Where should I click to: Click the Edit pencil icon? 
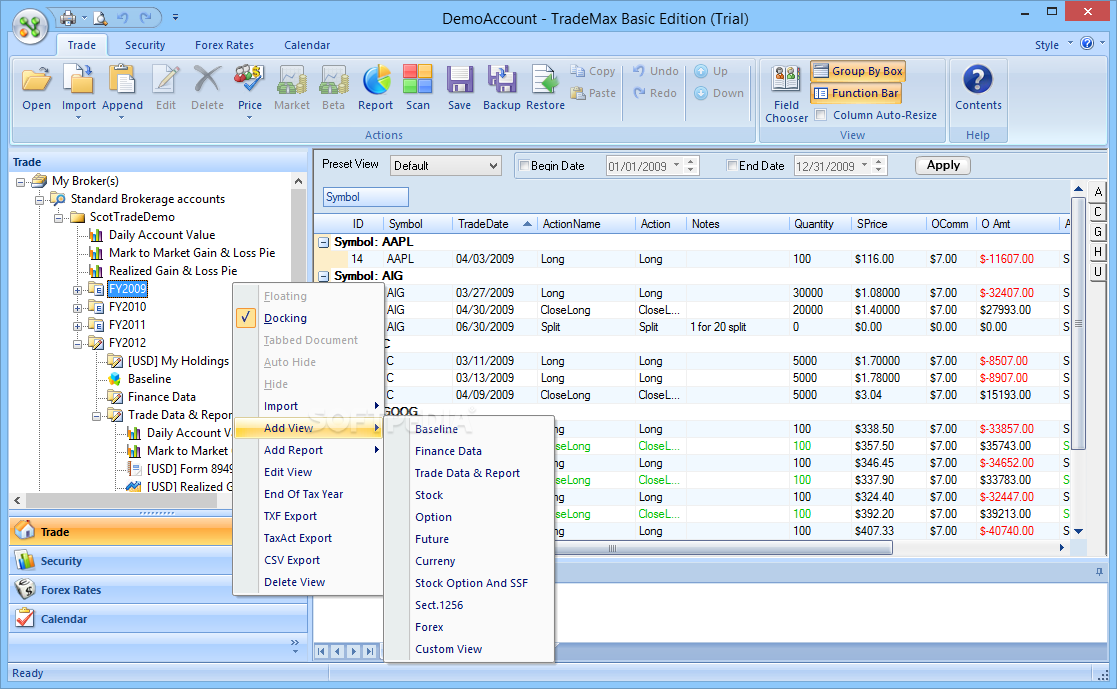[165, 80]
